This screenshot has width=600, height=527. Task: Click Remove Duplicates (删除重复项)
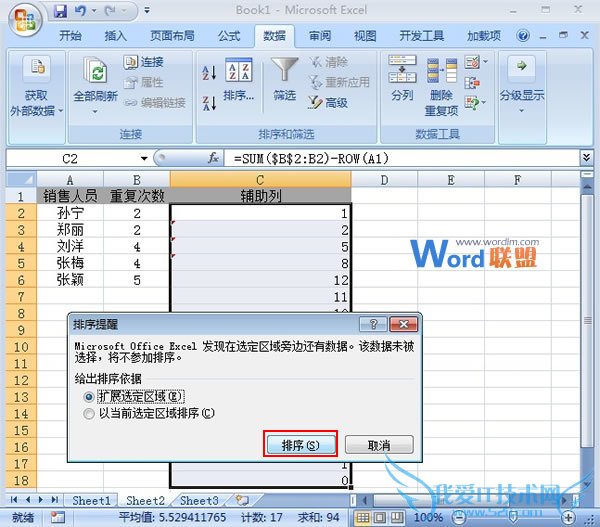click(x=441, y=87)
